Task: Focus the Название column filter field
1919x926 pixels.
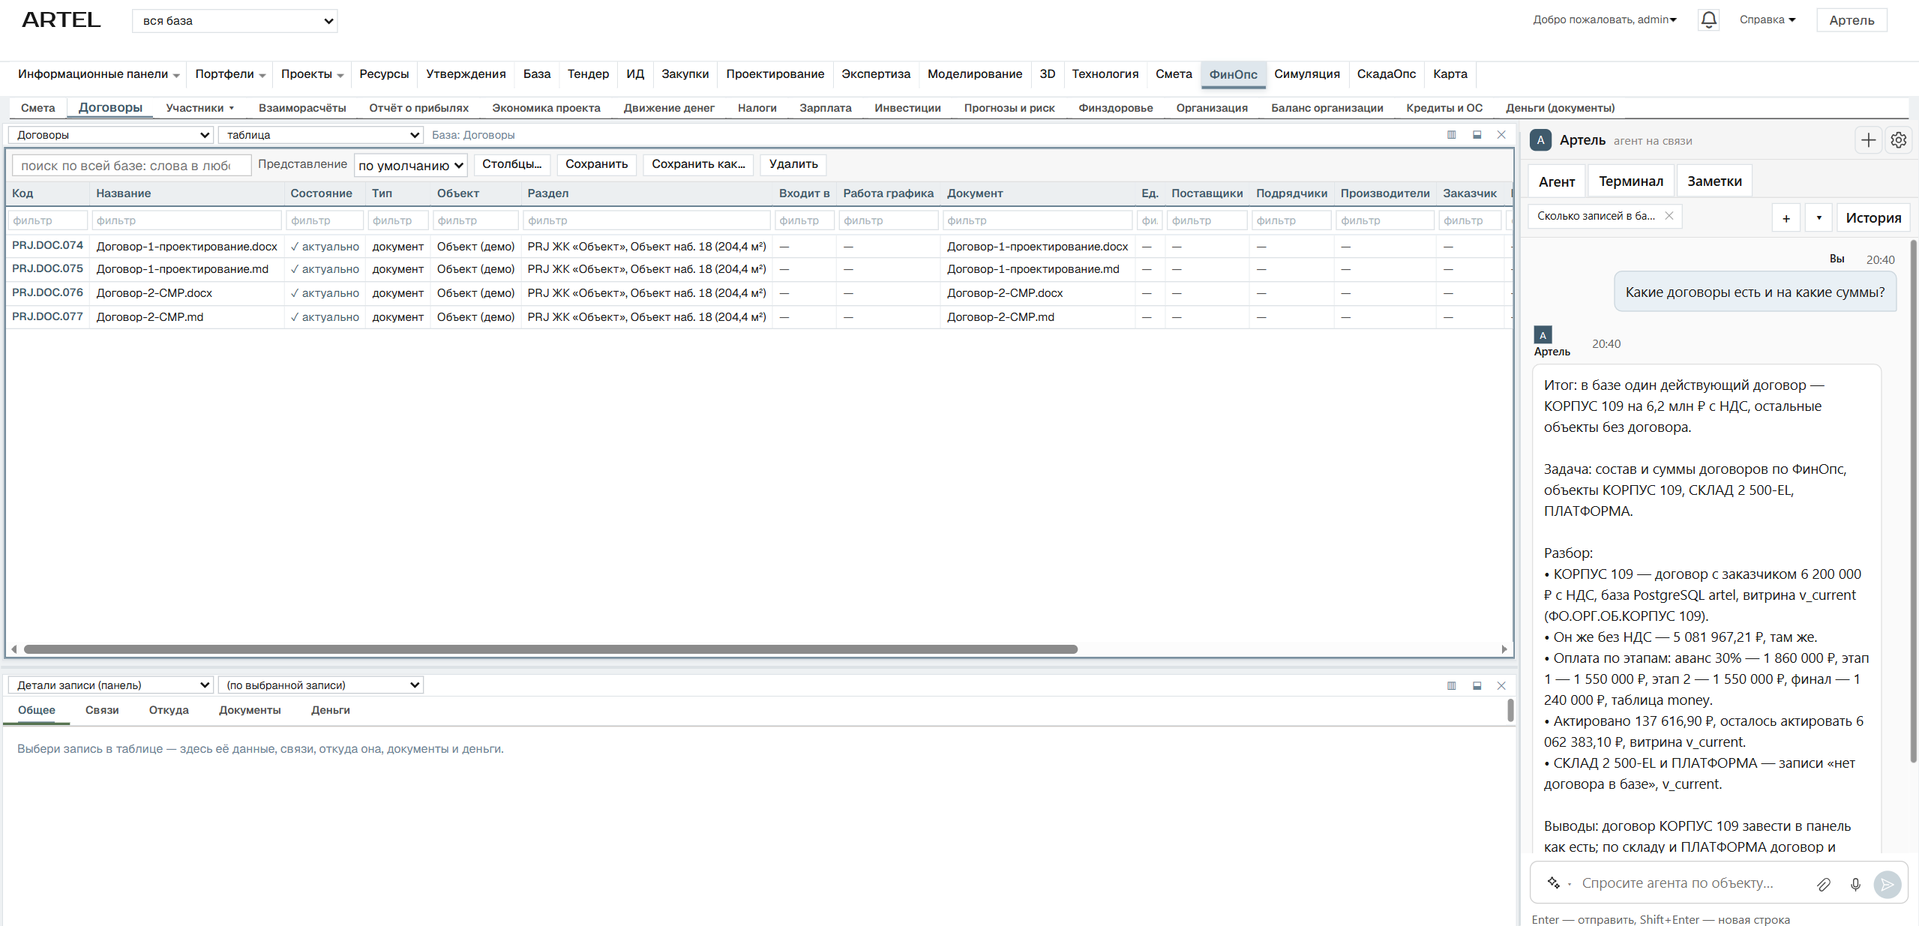Action: (x=186, y=220)
